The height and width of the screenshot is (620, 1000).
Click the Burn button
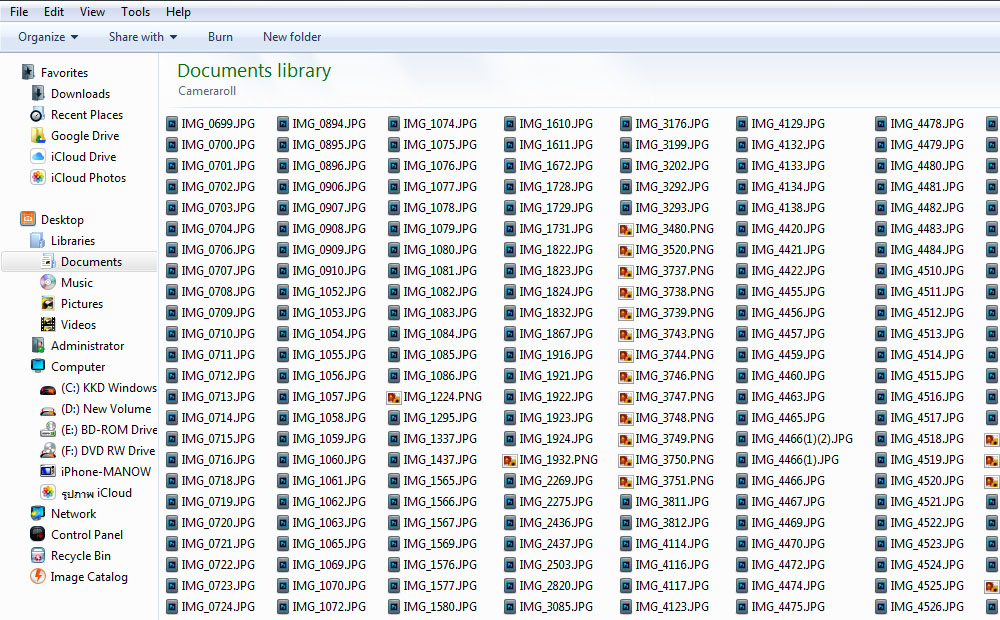[220, 36]
